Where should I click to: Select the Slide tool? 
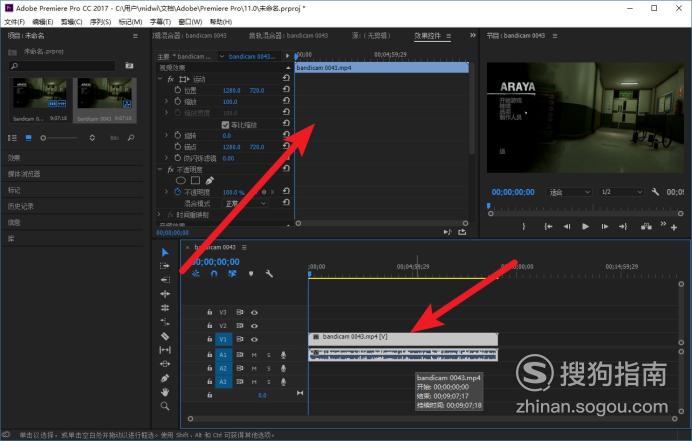(x=165, y=364)
